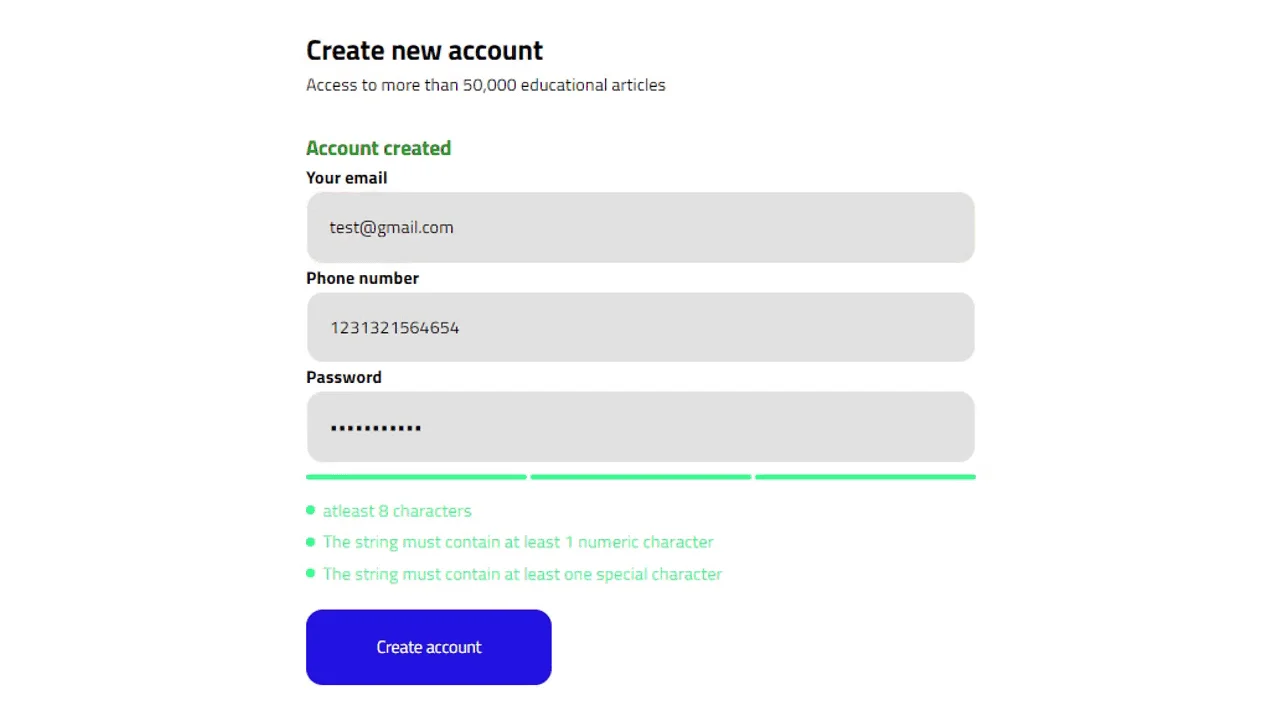The height and width of the screenshot is (720, 1280).
Task: Click the numeric character requirement text
Action: [518, 541]
